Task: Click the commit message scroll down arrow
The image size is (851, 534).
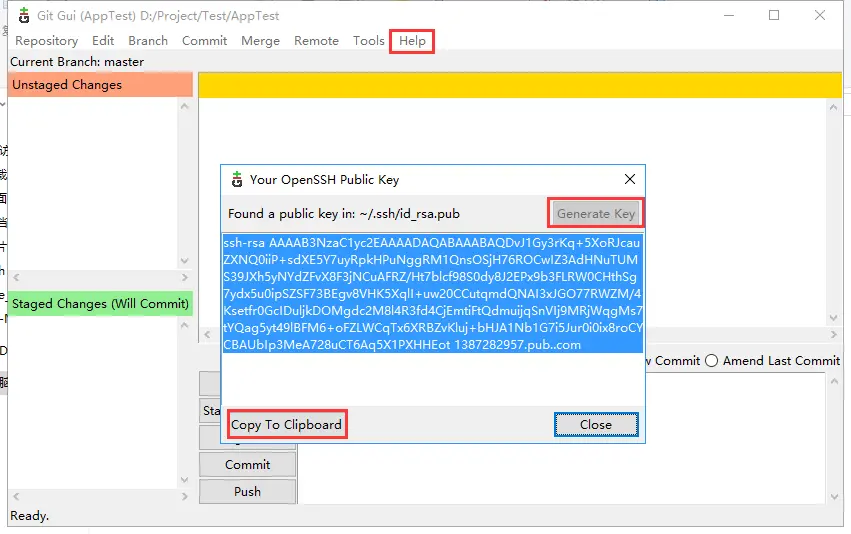Action: pos(834,497)
